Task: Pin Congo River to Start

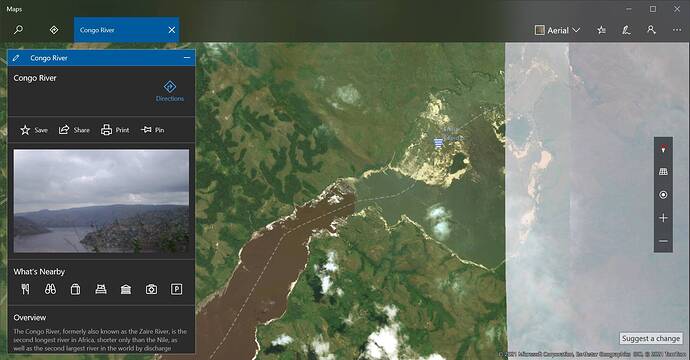Action: 152,130
